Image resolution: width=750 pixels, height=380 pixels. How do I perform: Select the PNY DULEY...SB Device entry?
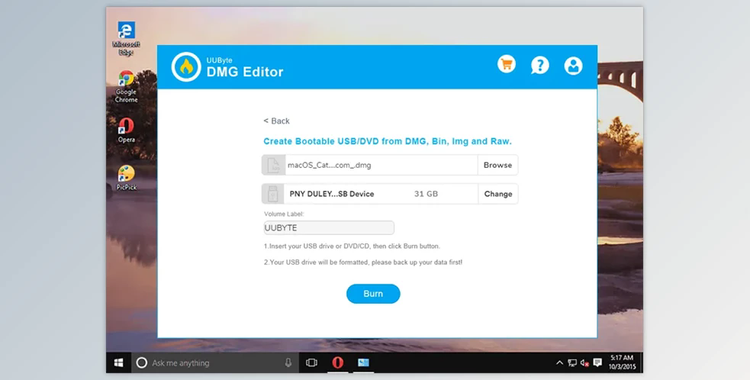pyautogui.click(x=331, y=194)
